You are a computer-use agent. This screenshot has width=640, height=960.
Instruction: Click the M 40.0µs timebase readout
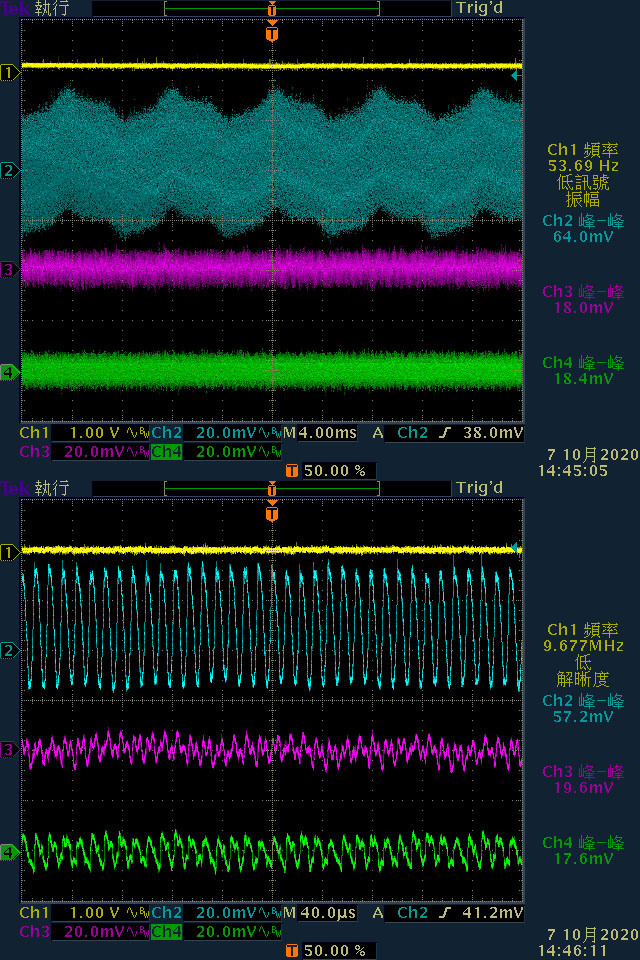pyautogui.click(x=320, y=913)
